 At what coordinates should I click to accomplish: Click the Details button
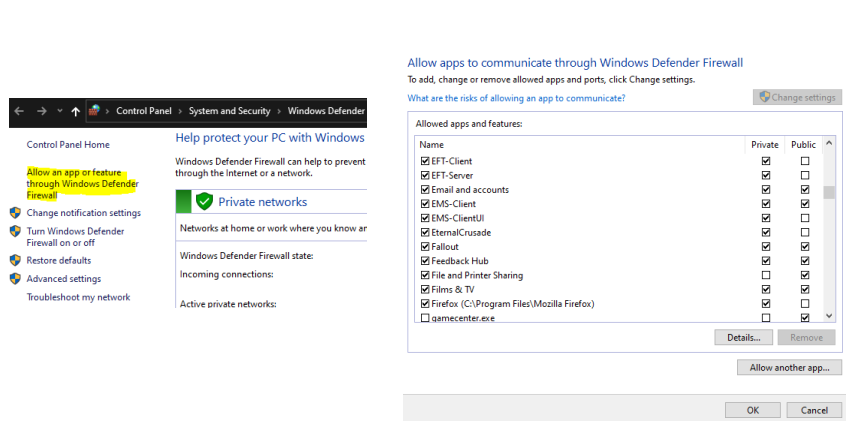pyautogui.click(x=744, y=338)
